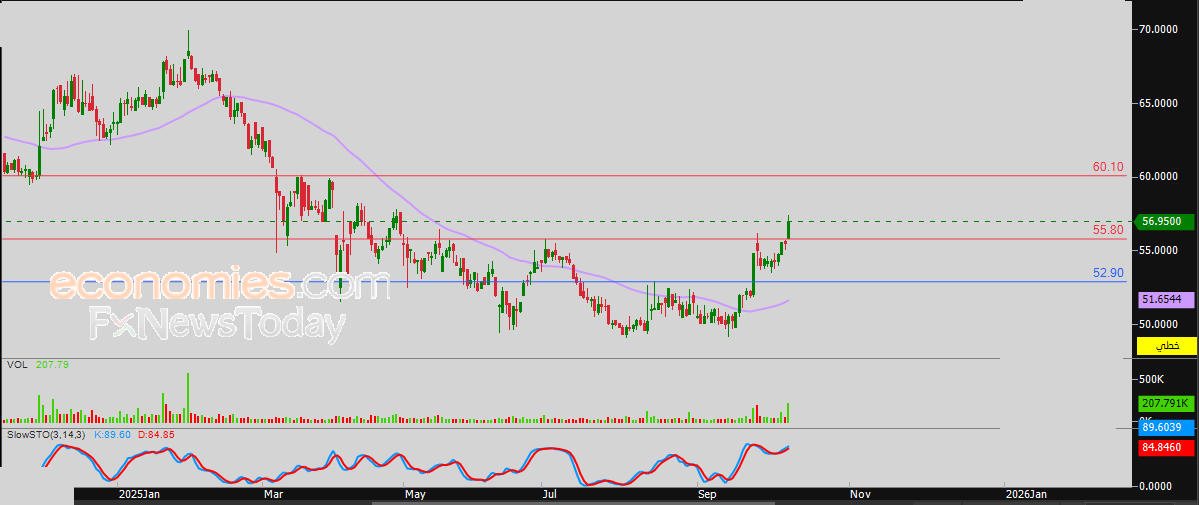Click the 2025Jan date axis label
The image size is (1199, 505).
[139, 494]
